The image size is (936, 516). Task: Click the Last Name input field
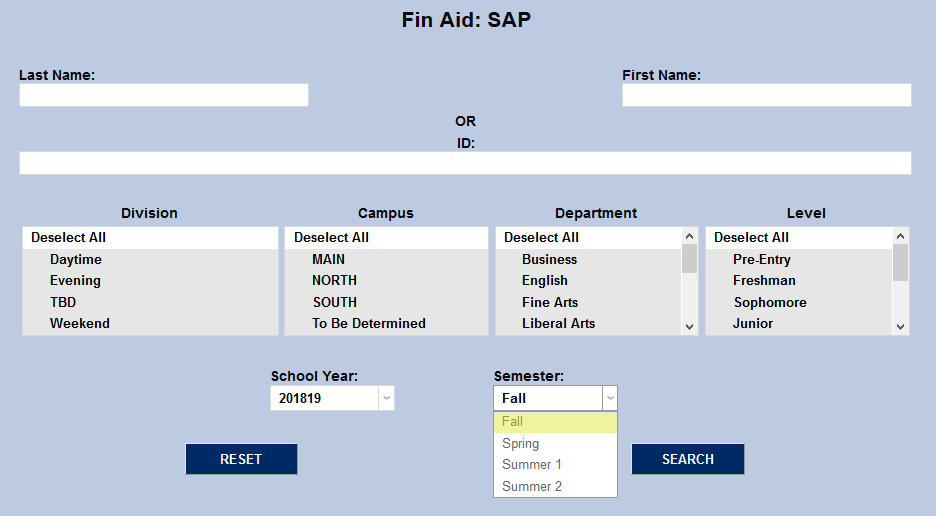tap(164, 95)
